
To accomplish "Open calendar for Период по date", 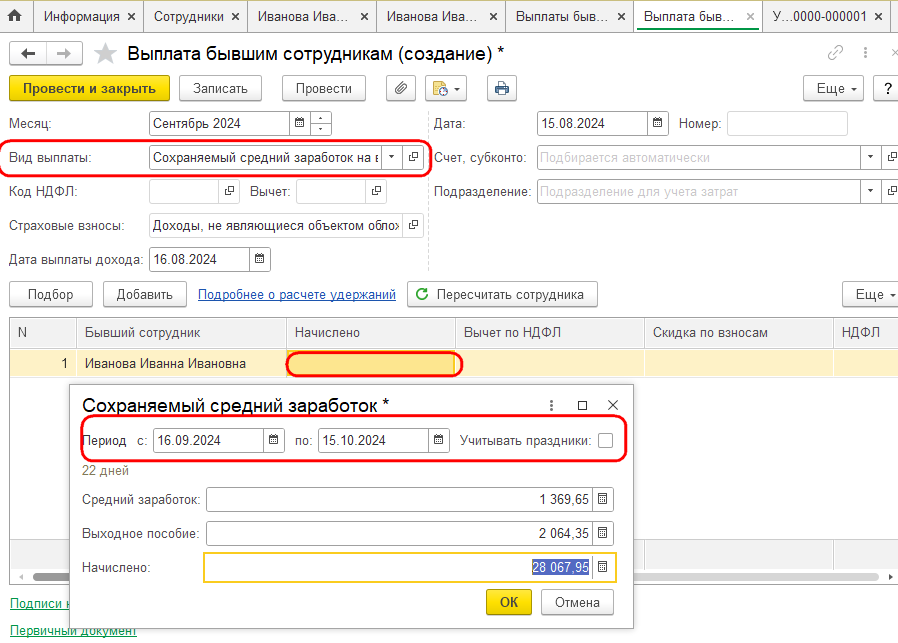I will [x=439, y=440].
